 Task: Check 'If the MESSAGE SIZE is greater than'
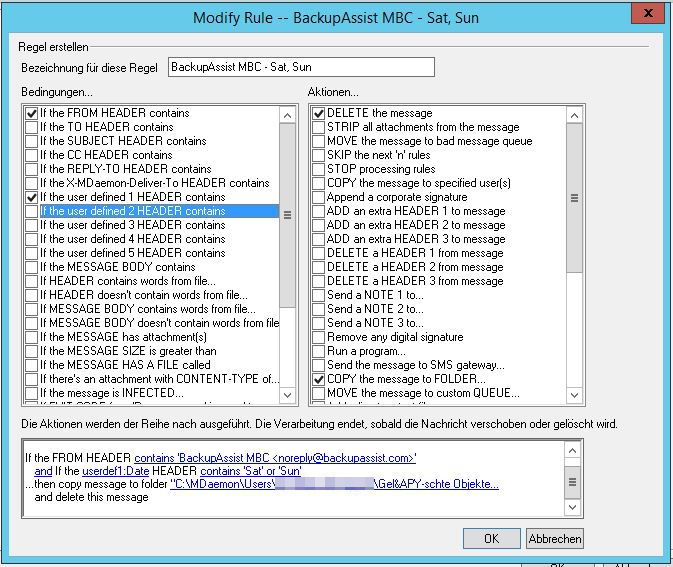coord(32,351)
